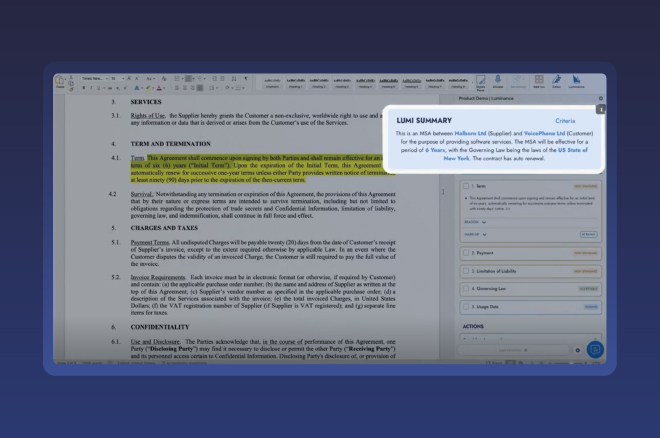660x438 pixels.
Task: Apply red font color
Action: tap(159, 88)
